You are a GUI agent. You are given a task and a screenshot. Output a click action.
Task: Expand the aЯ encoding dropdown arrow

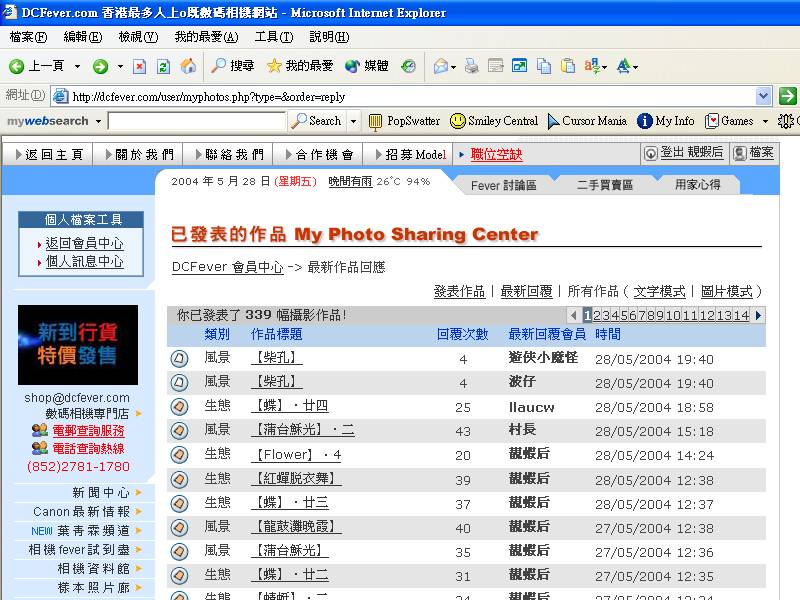tap(605, 67)
